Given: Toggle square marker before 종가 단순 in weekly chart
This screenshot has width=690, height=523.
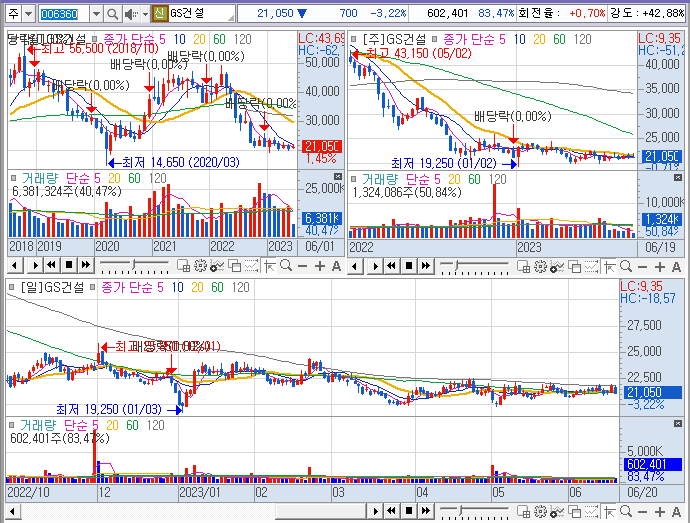Looking at the screenshot, I should [x=434, y=40].
